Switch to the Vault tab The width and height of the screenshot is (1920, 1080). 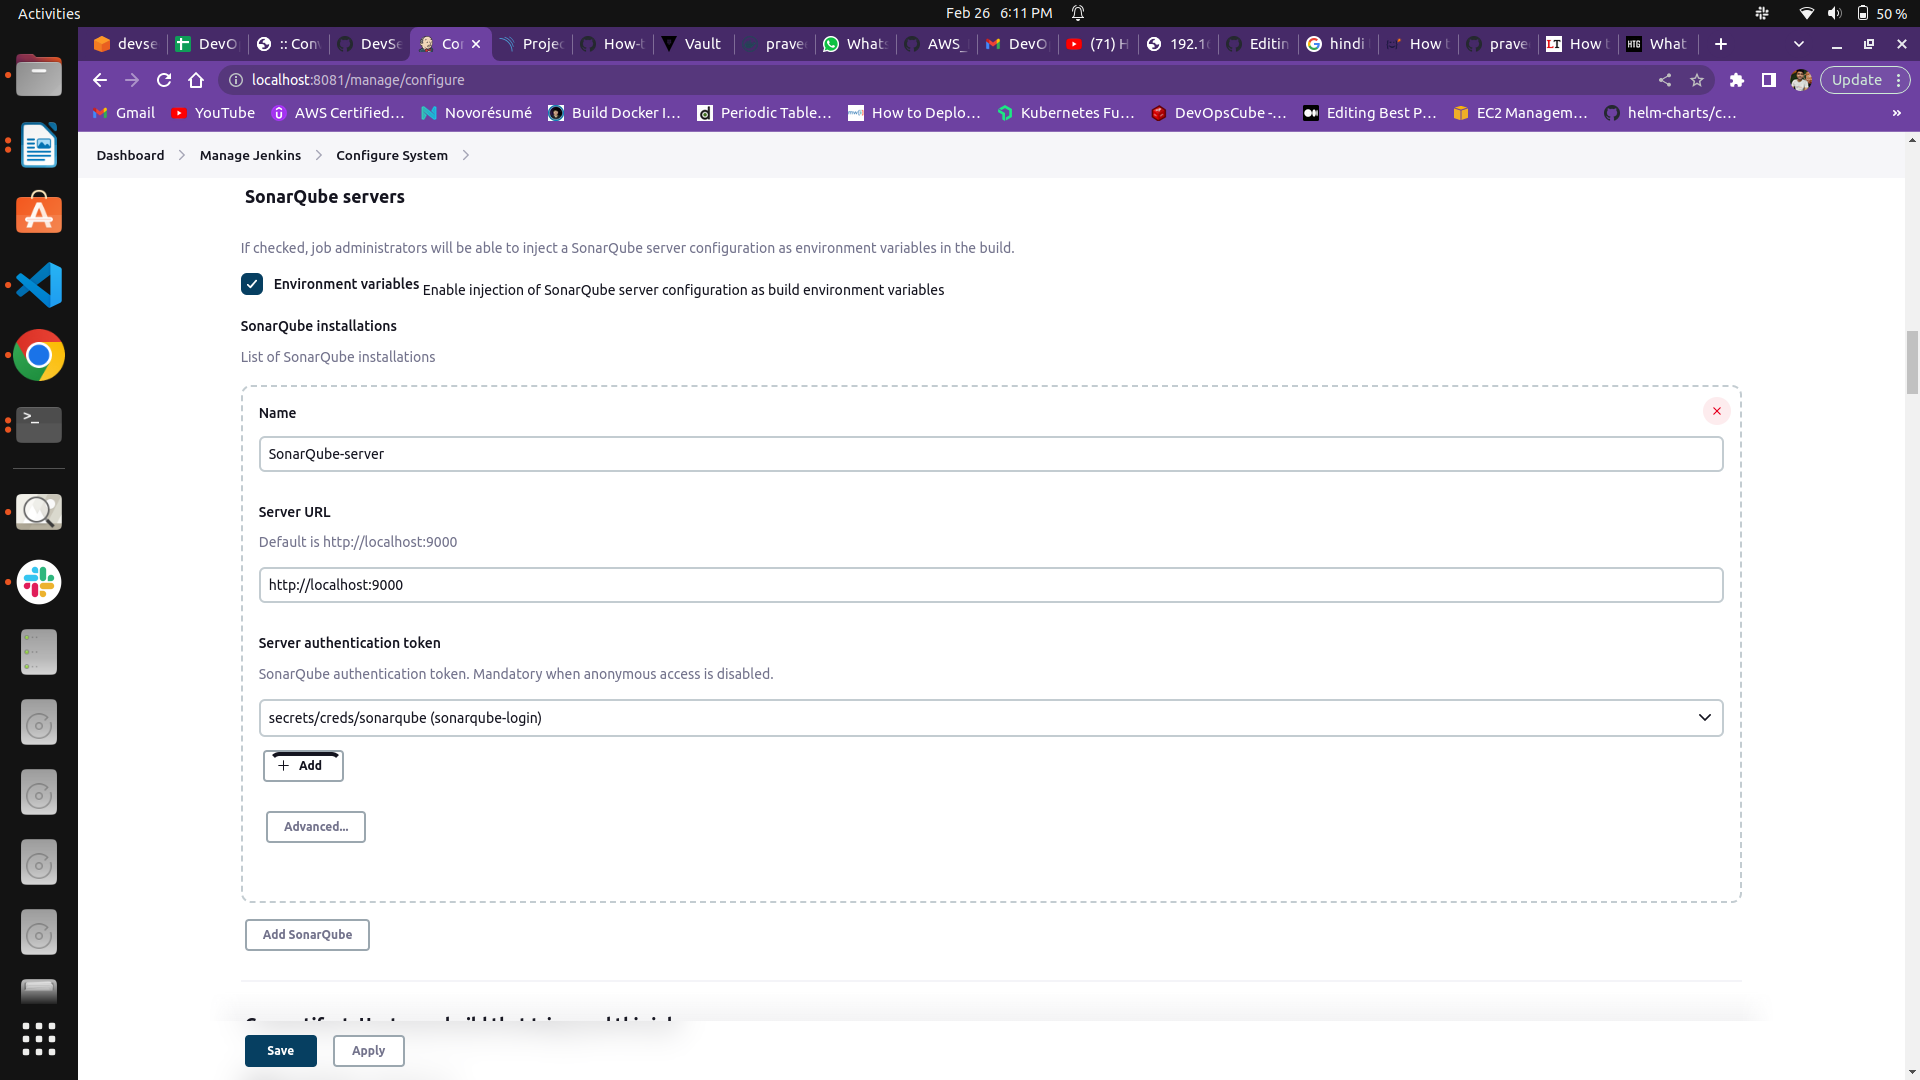pyautogui.click(x=693, y=44)
